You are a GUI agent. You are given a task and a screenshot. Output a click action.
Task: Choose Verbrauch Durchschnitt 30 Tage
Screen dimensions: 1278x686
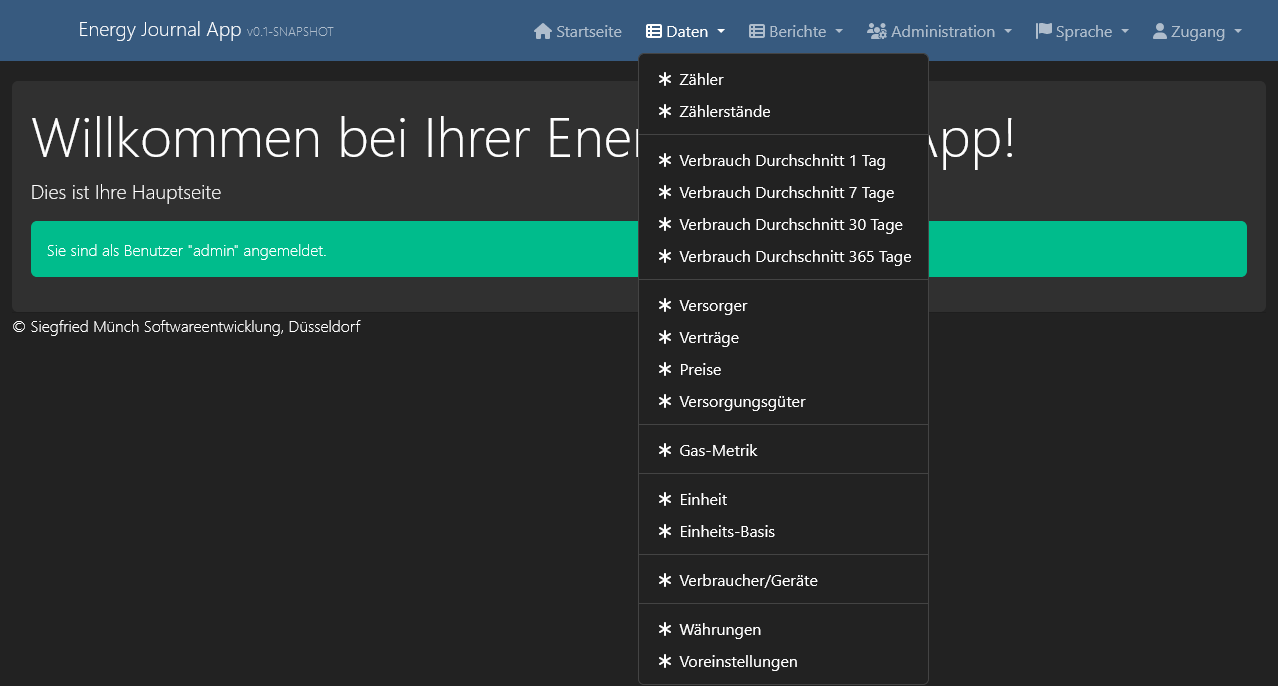pyautogui.click(x=790, y=224)
